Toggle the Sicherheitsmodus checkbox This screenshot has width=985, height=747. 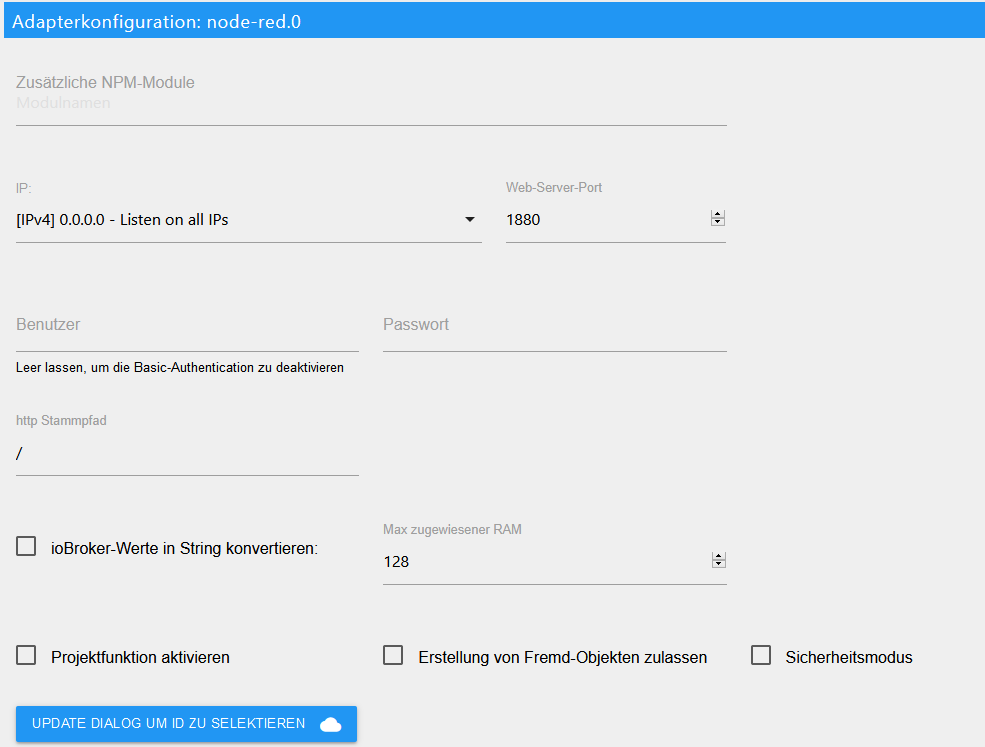click(x=761, y=656)
